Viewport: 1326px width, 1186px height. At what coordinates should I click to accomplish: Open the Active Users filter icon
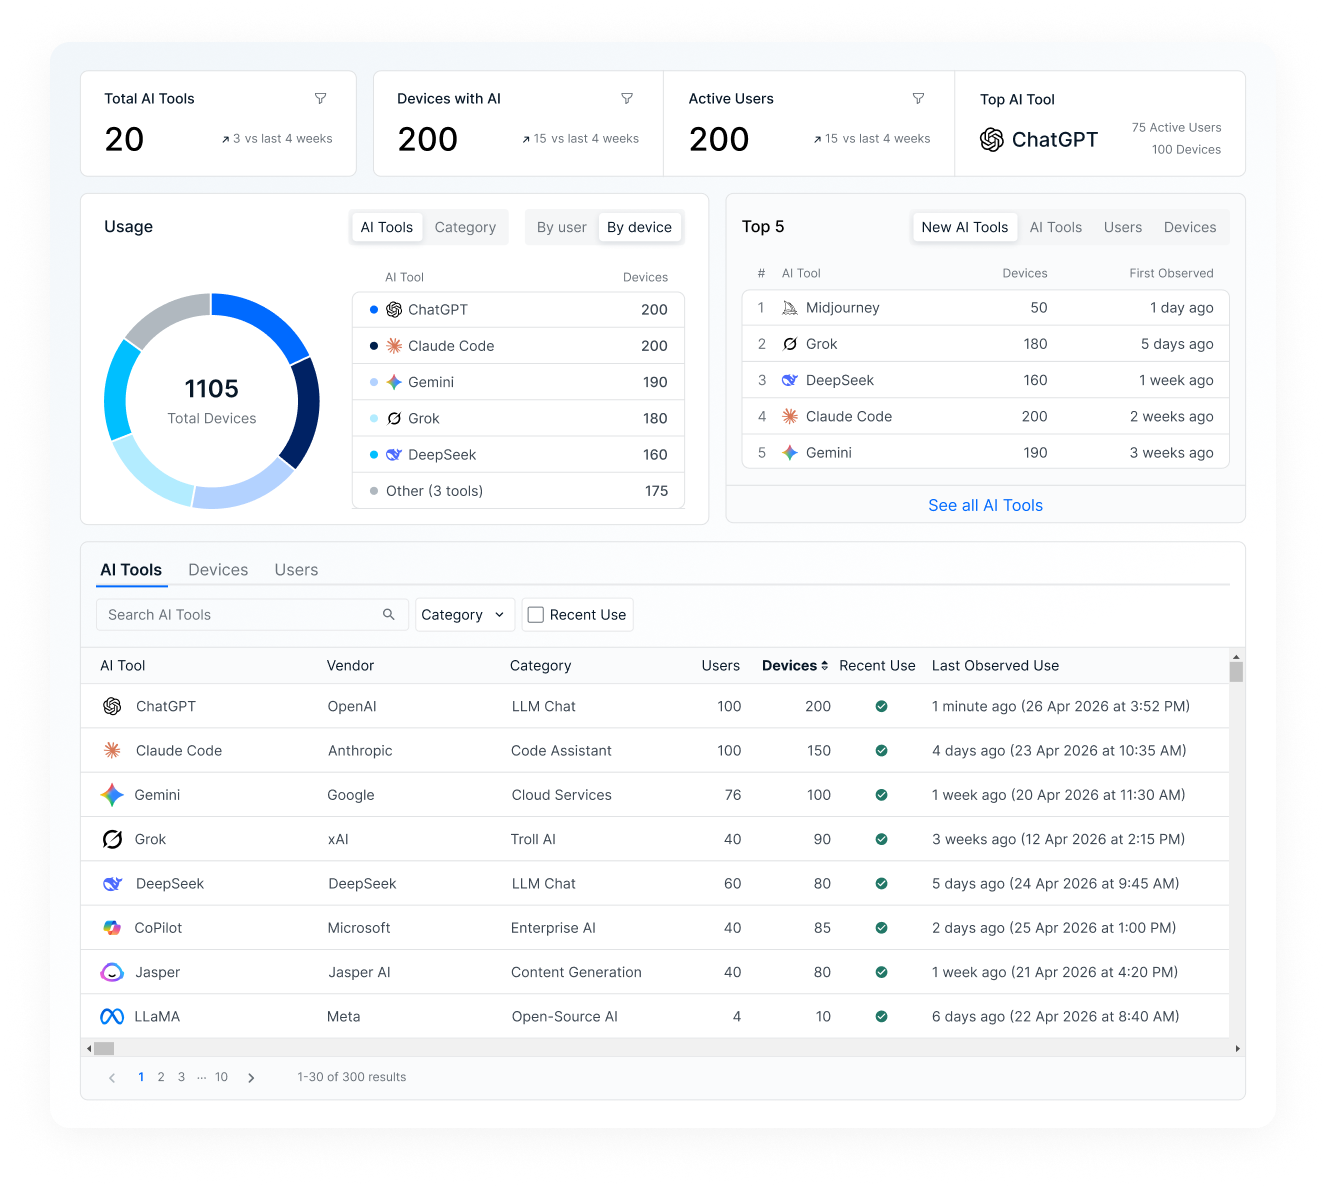tap(918, 98)
